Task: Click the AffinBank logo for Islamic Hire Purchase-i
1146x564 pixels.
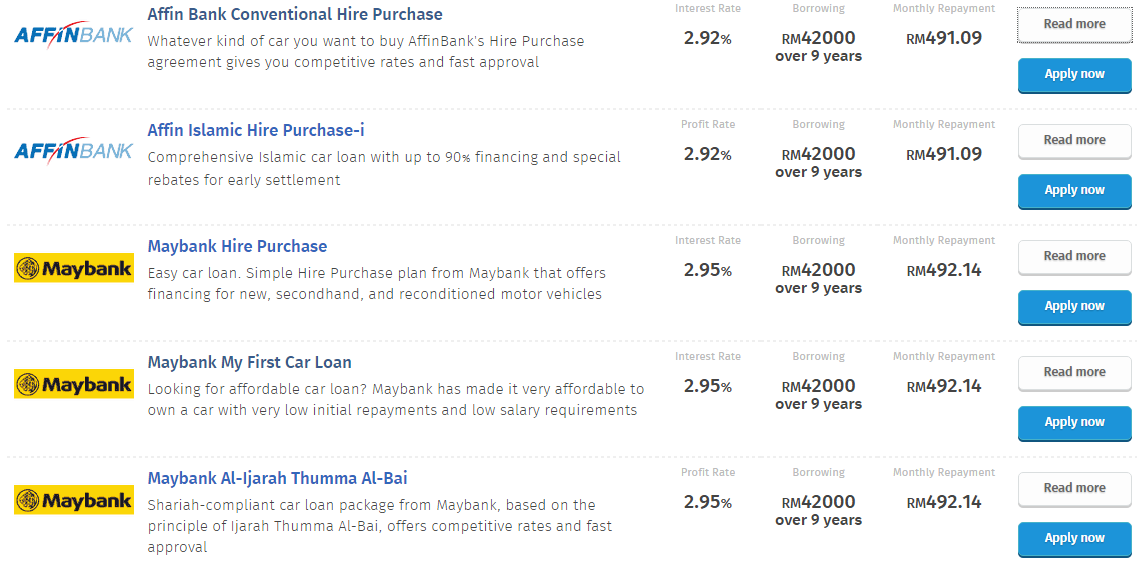Action: coord(74,150)
